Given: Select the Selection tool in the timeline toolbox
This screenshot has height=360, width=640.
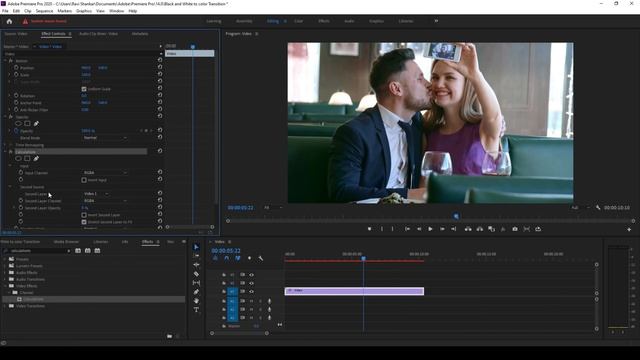Looking at the screenshot, I should [x=196, y=247].
